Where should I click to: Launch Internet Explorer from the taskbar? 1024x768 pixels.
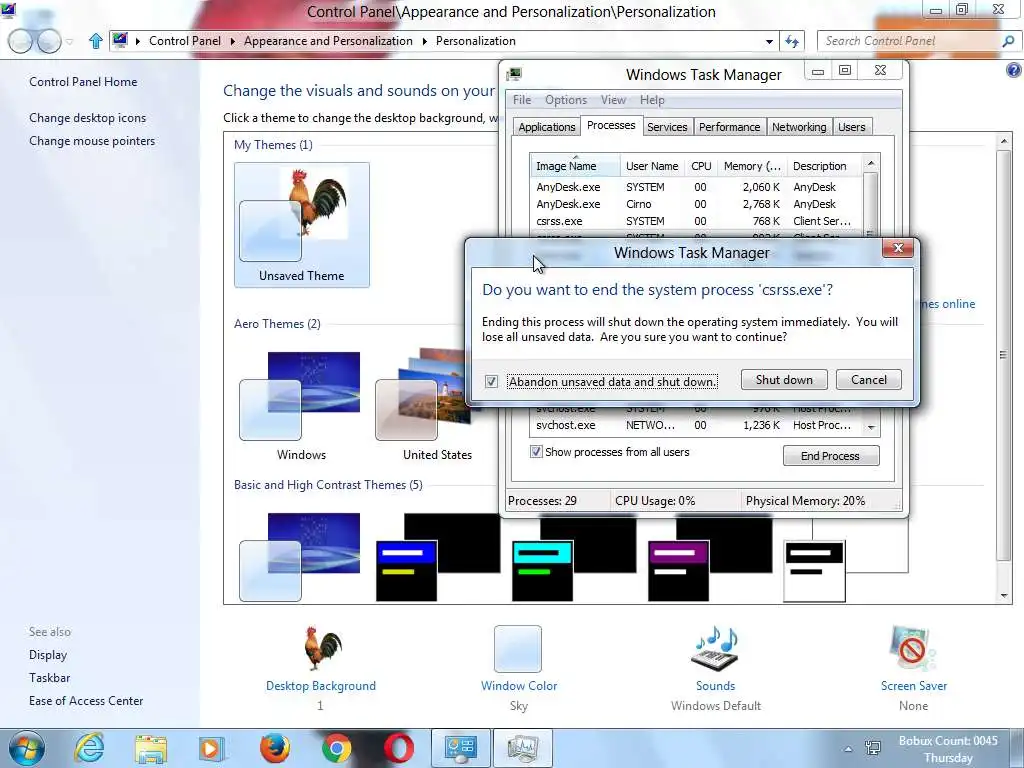click(x=89, y=748)
